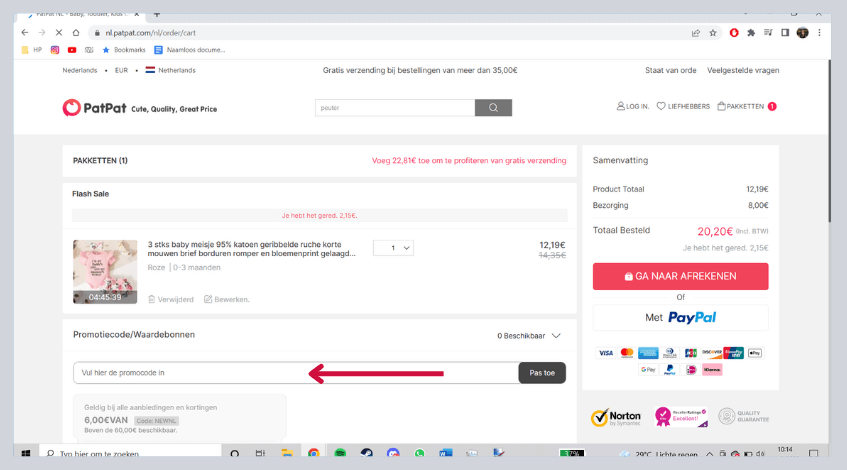Screen dimensions: 847x470
Task: Open Chrome browser menu (three dots)
Action: tap(820, 33)
